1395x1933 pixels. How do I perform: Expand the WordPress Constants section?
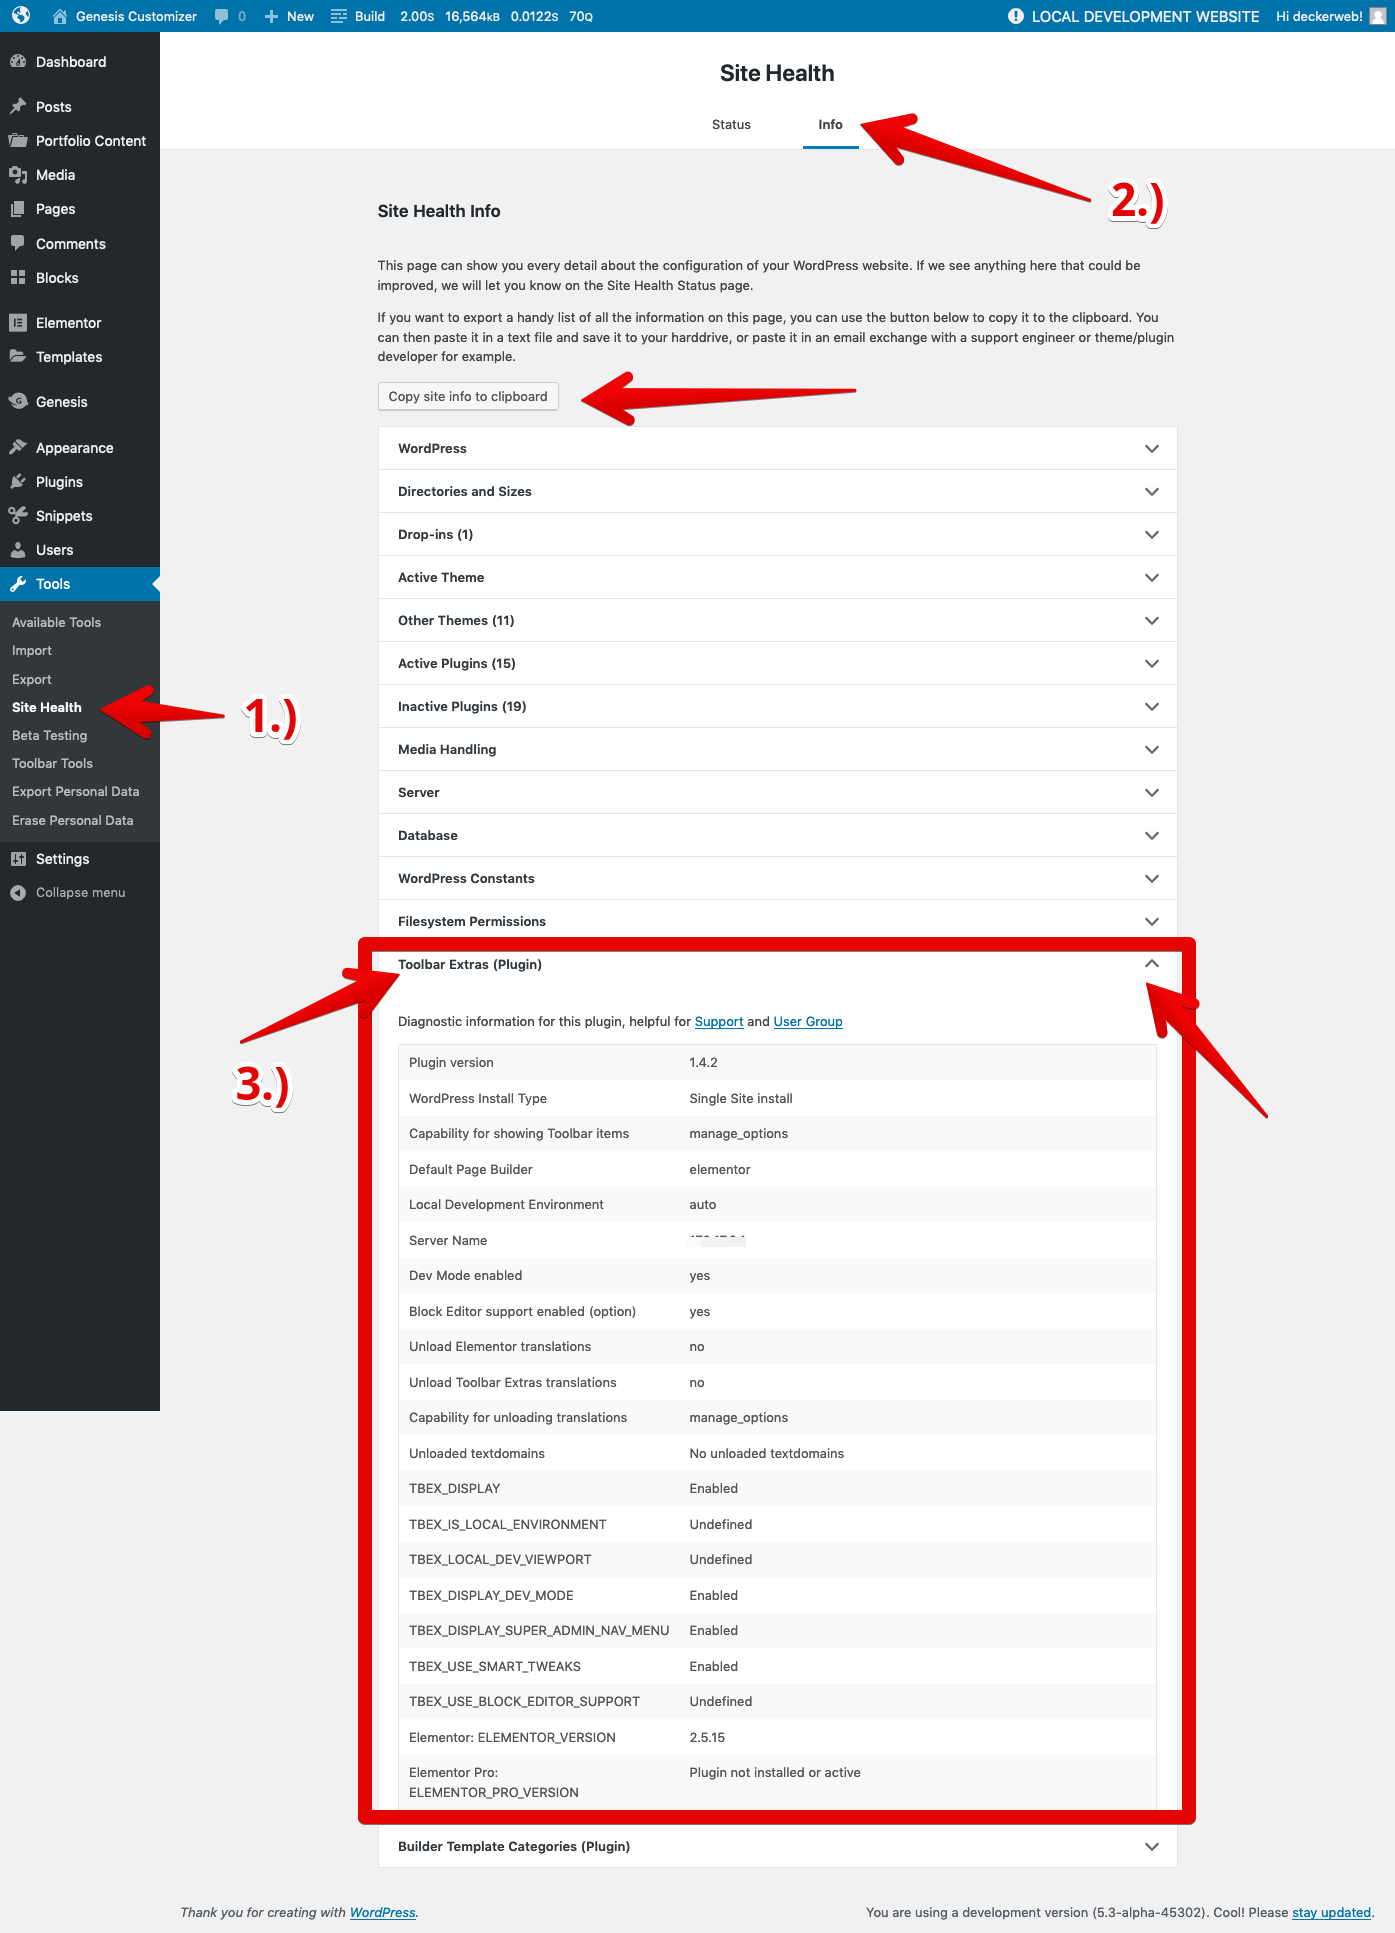(777, 878)
